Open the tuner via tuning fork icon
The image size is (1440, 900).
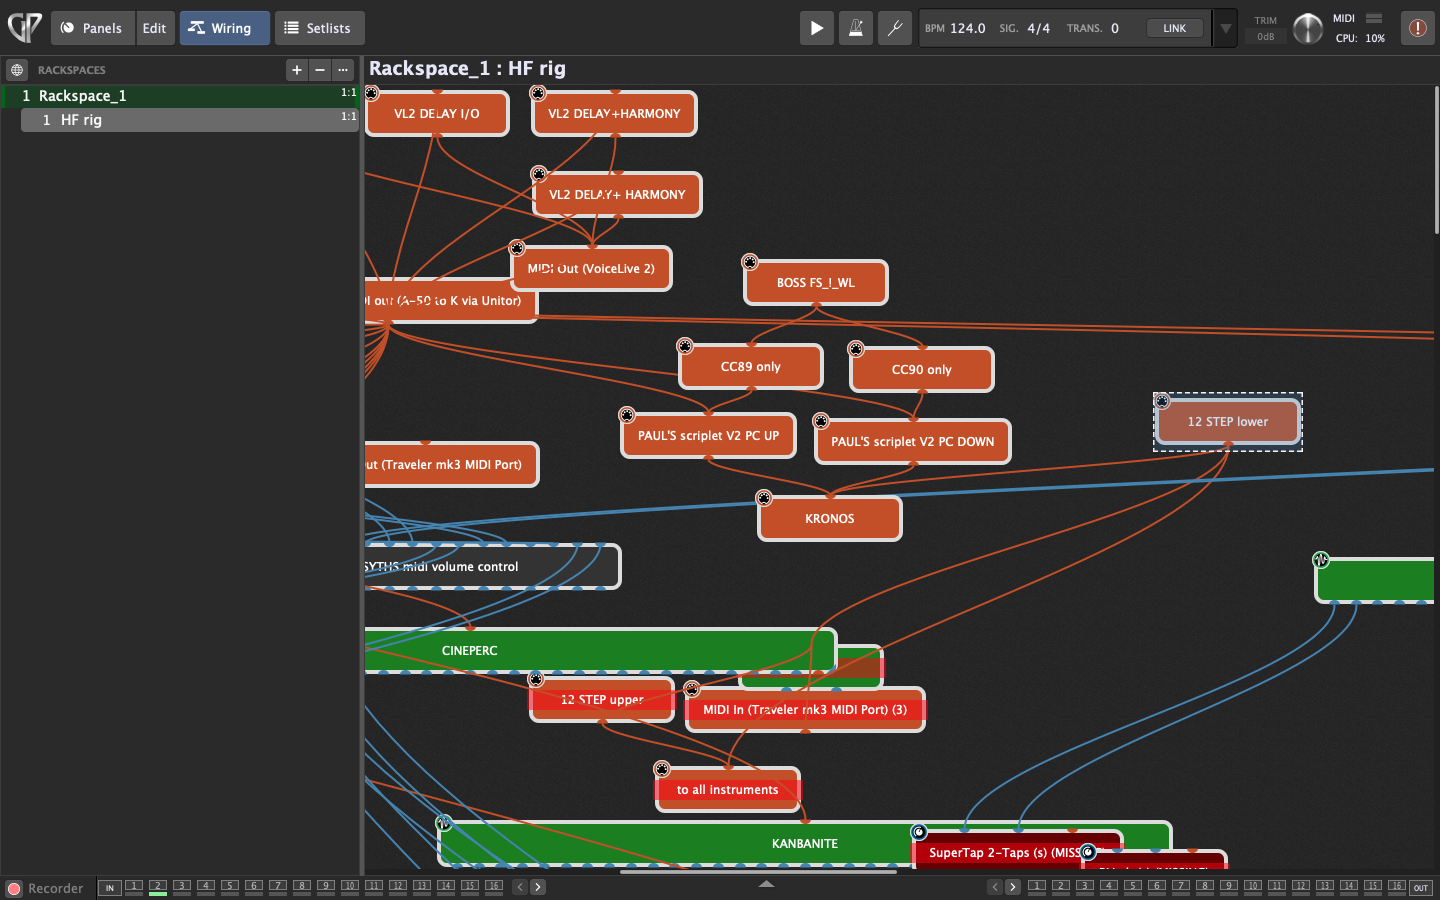(x=895, y=28)
